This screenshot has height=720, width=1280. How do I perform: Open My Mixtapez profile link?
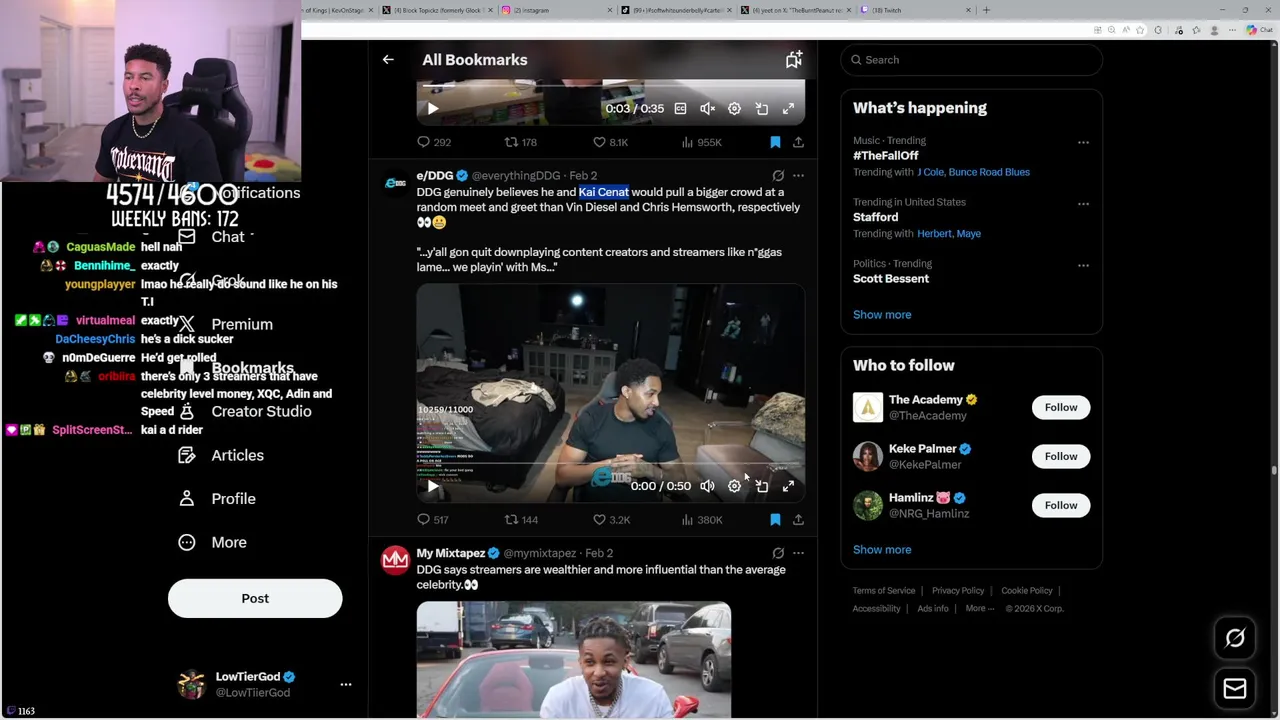451,553
